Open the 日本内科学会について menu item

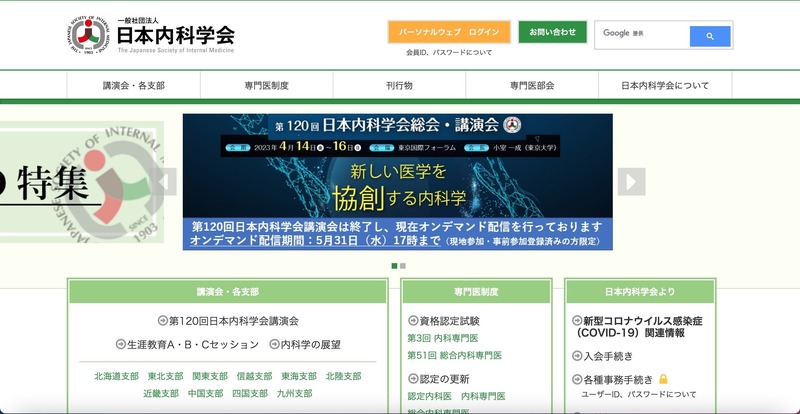coord(665,86)
